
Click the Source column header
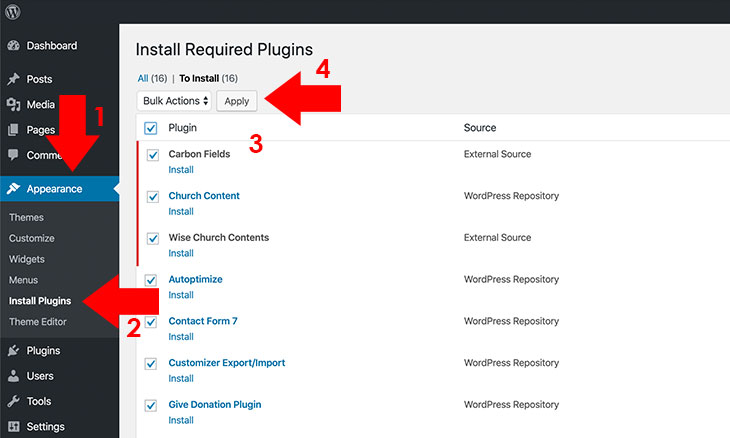coord(480,128)
